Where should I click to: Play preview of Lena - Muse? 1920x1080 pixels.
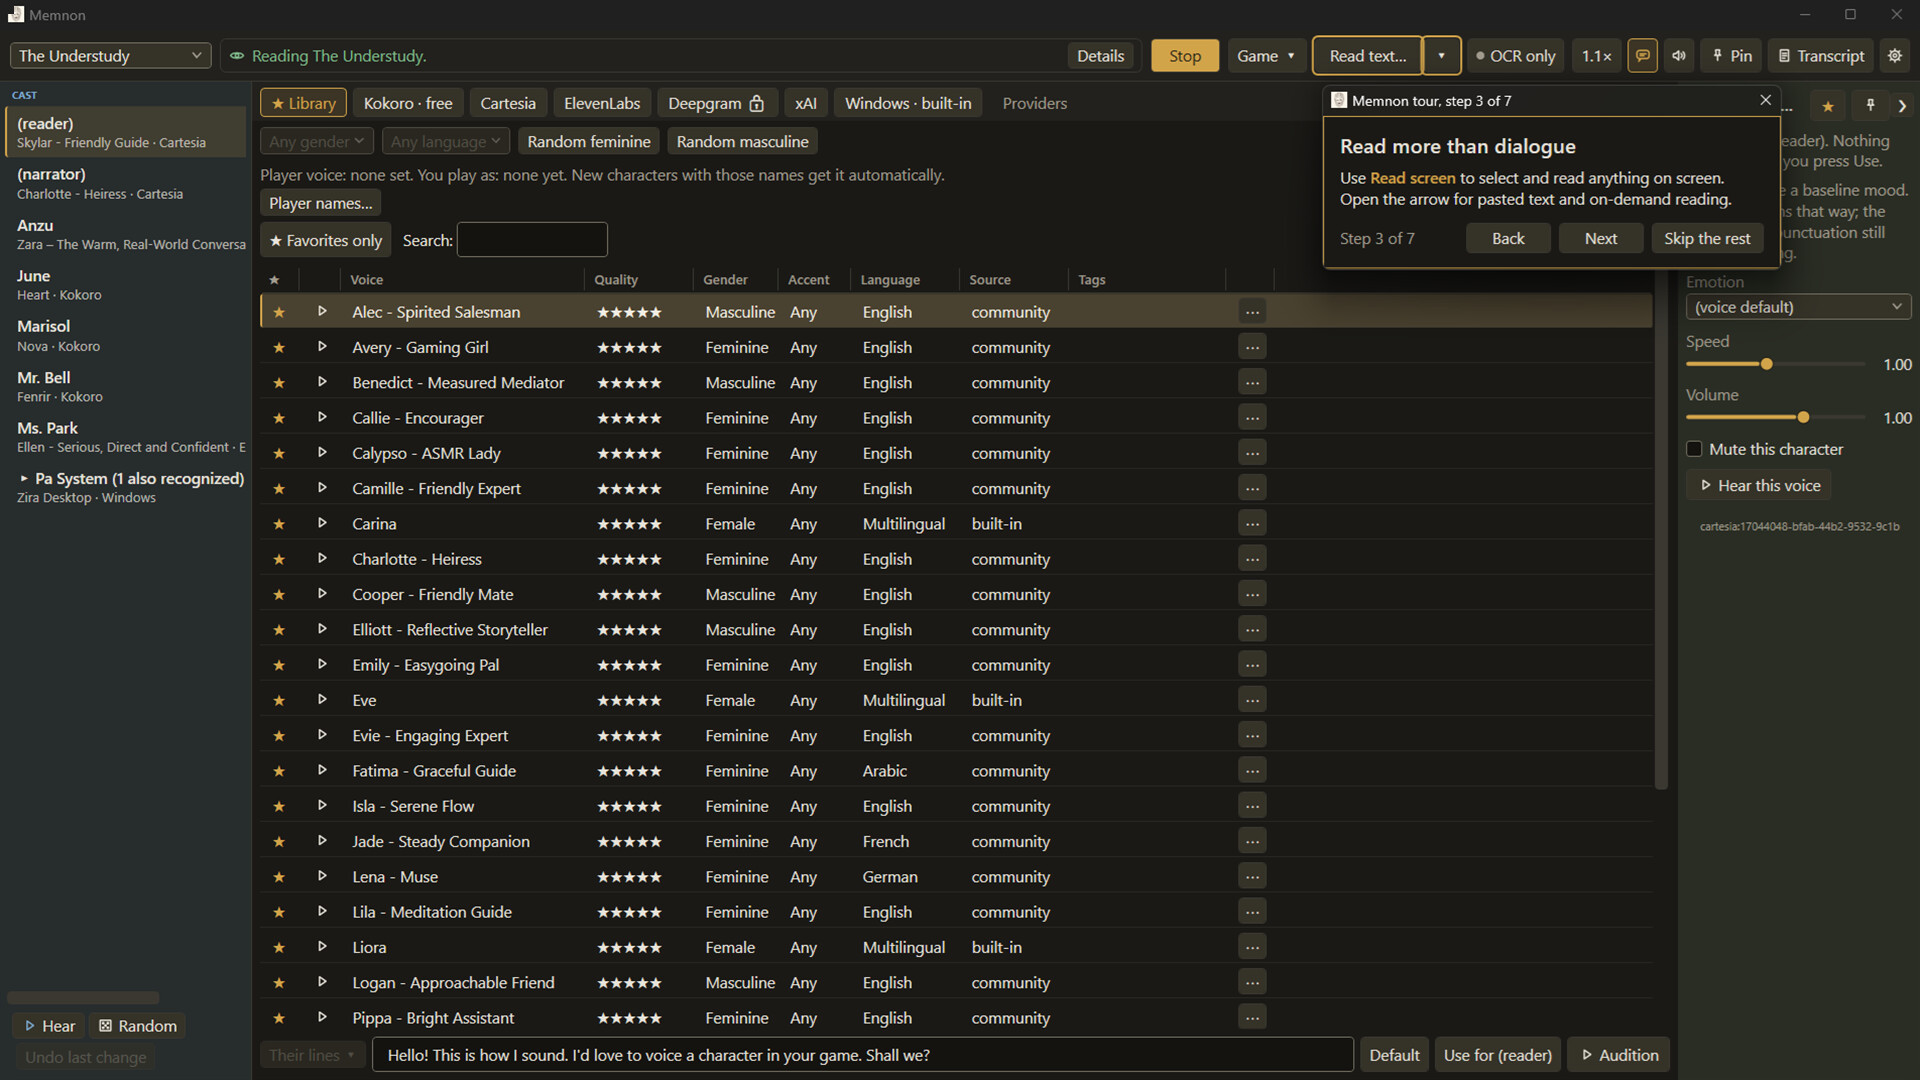pos(322,877)
